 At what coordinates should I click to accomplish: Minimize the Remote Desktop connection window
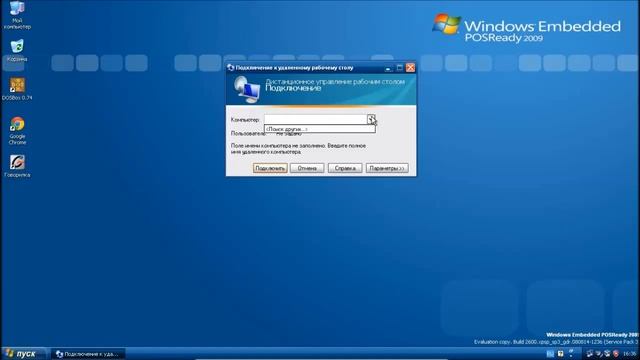[388, 68]
